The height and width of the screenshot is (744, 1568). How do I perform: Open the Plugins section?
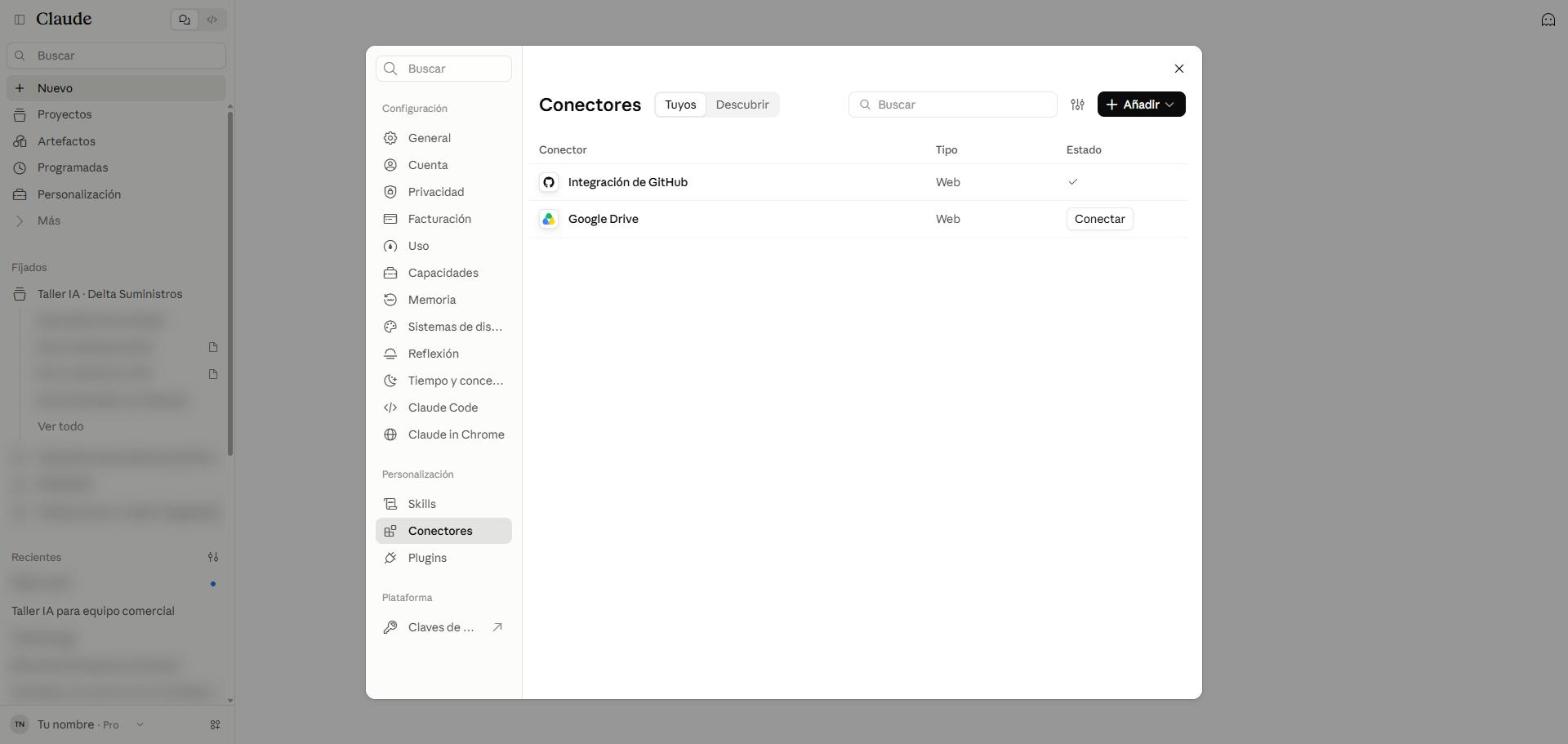click(x=443, y=558)
